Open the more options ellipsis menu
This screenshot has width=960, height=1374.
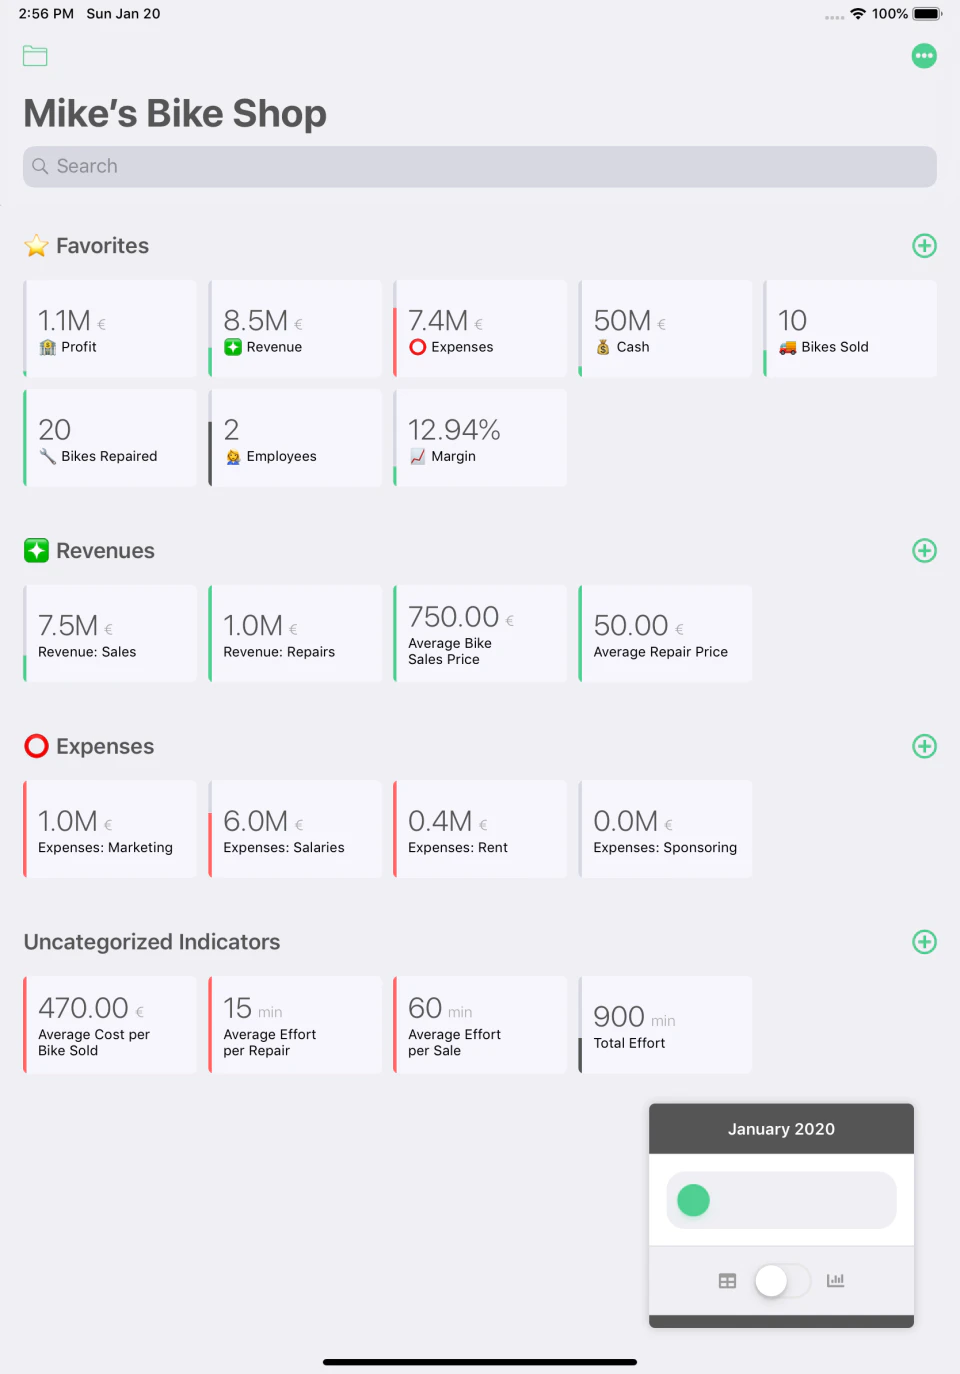coord(924,56)
